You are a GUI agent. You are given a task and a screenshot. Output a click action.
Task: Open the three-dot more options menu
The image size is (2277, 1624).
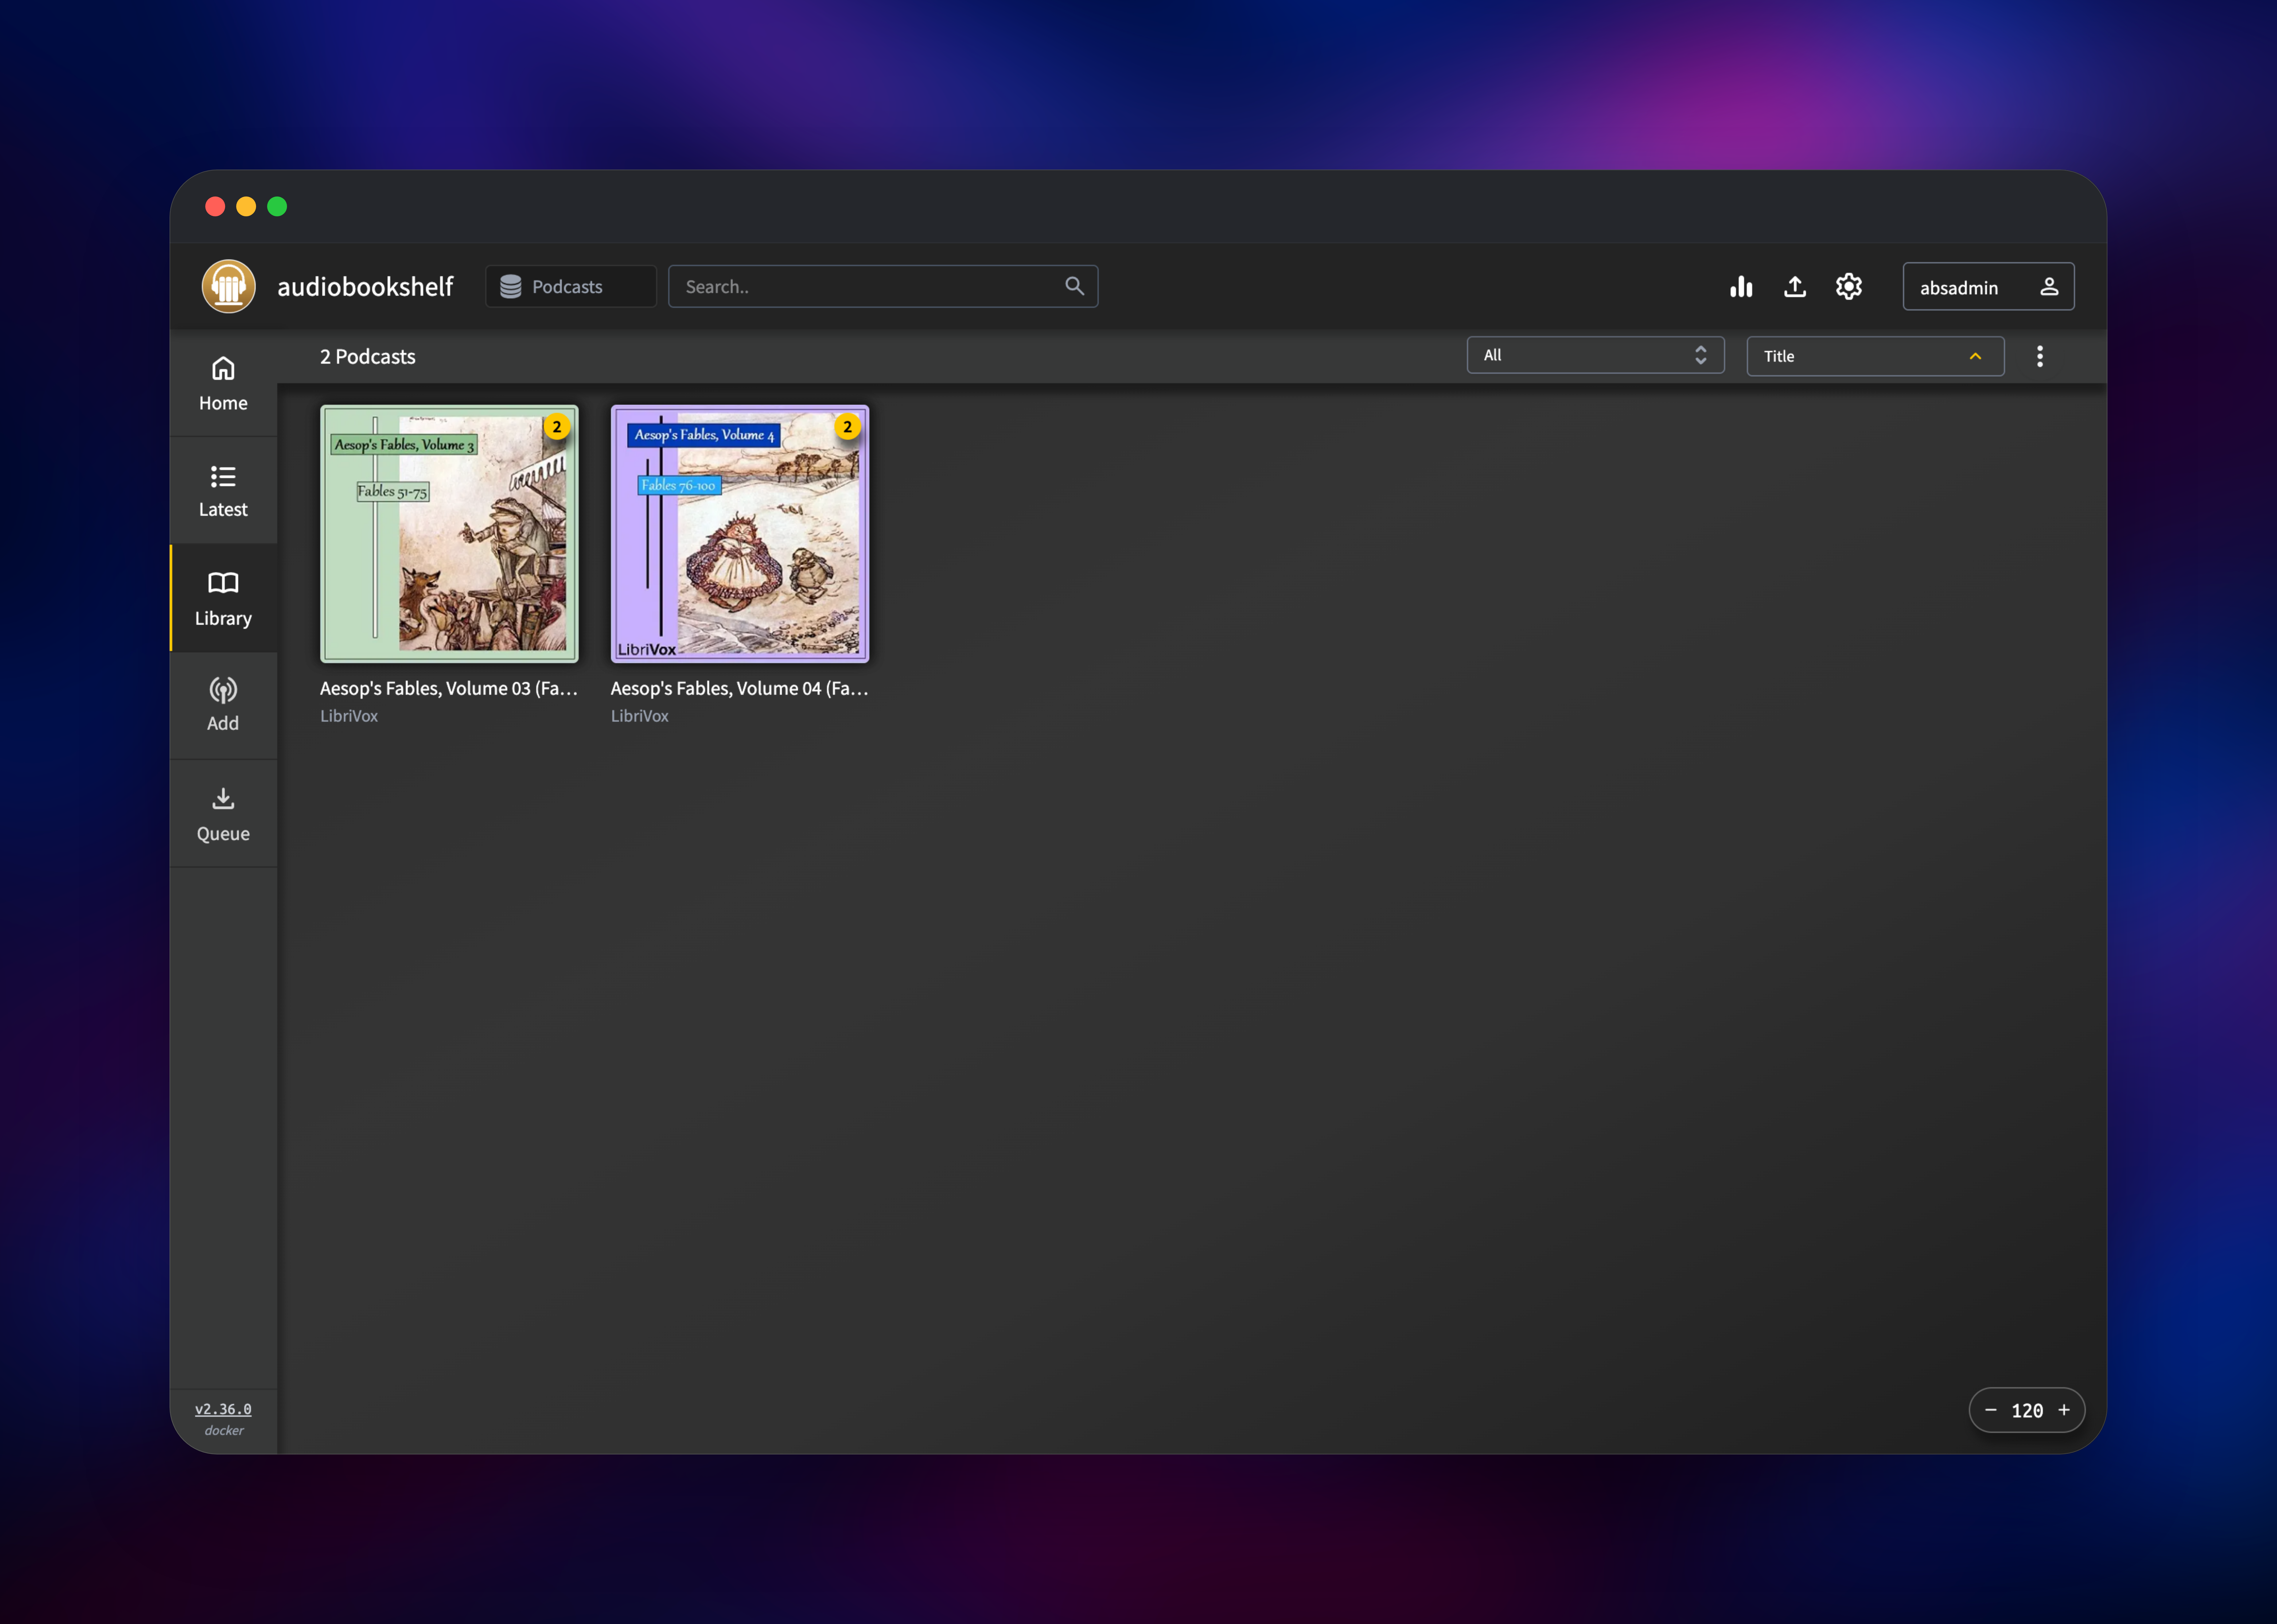coord(2040,356)
